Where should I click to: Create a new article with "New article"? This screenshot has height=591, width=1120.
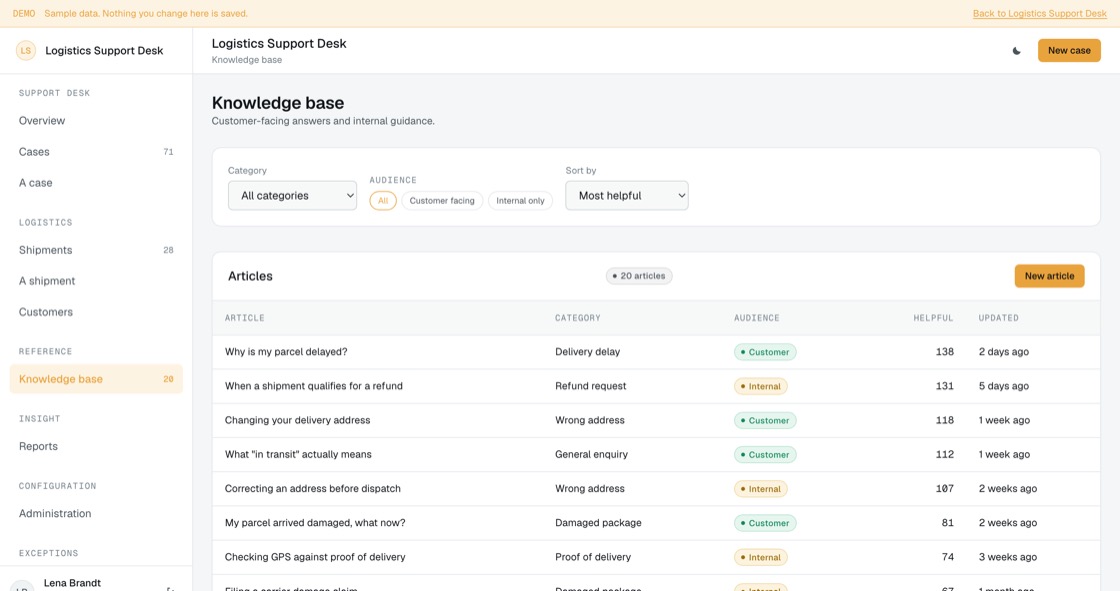pos(1049,276)
